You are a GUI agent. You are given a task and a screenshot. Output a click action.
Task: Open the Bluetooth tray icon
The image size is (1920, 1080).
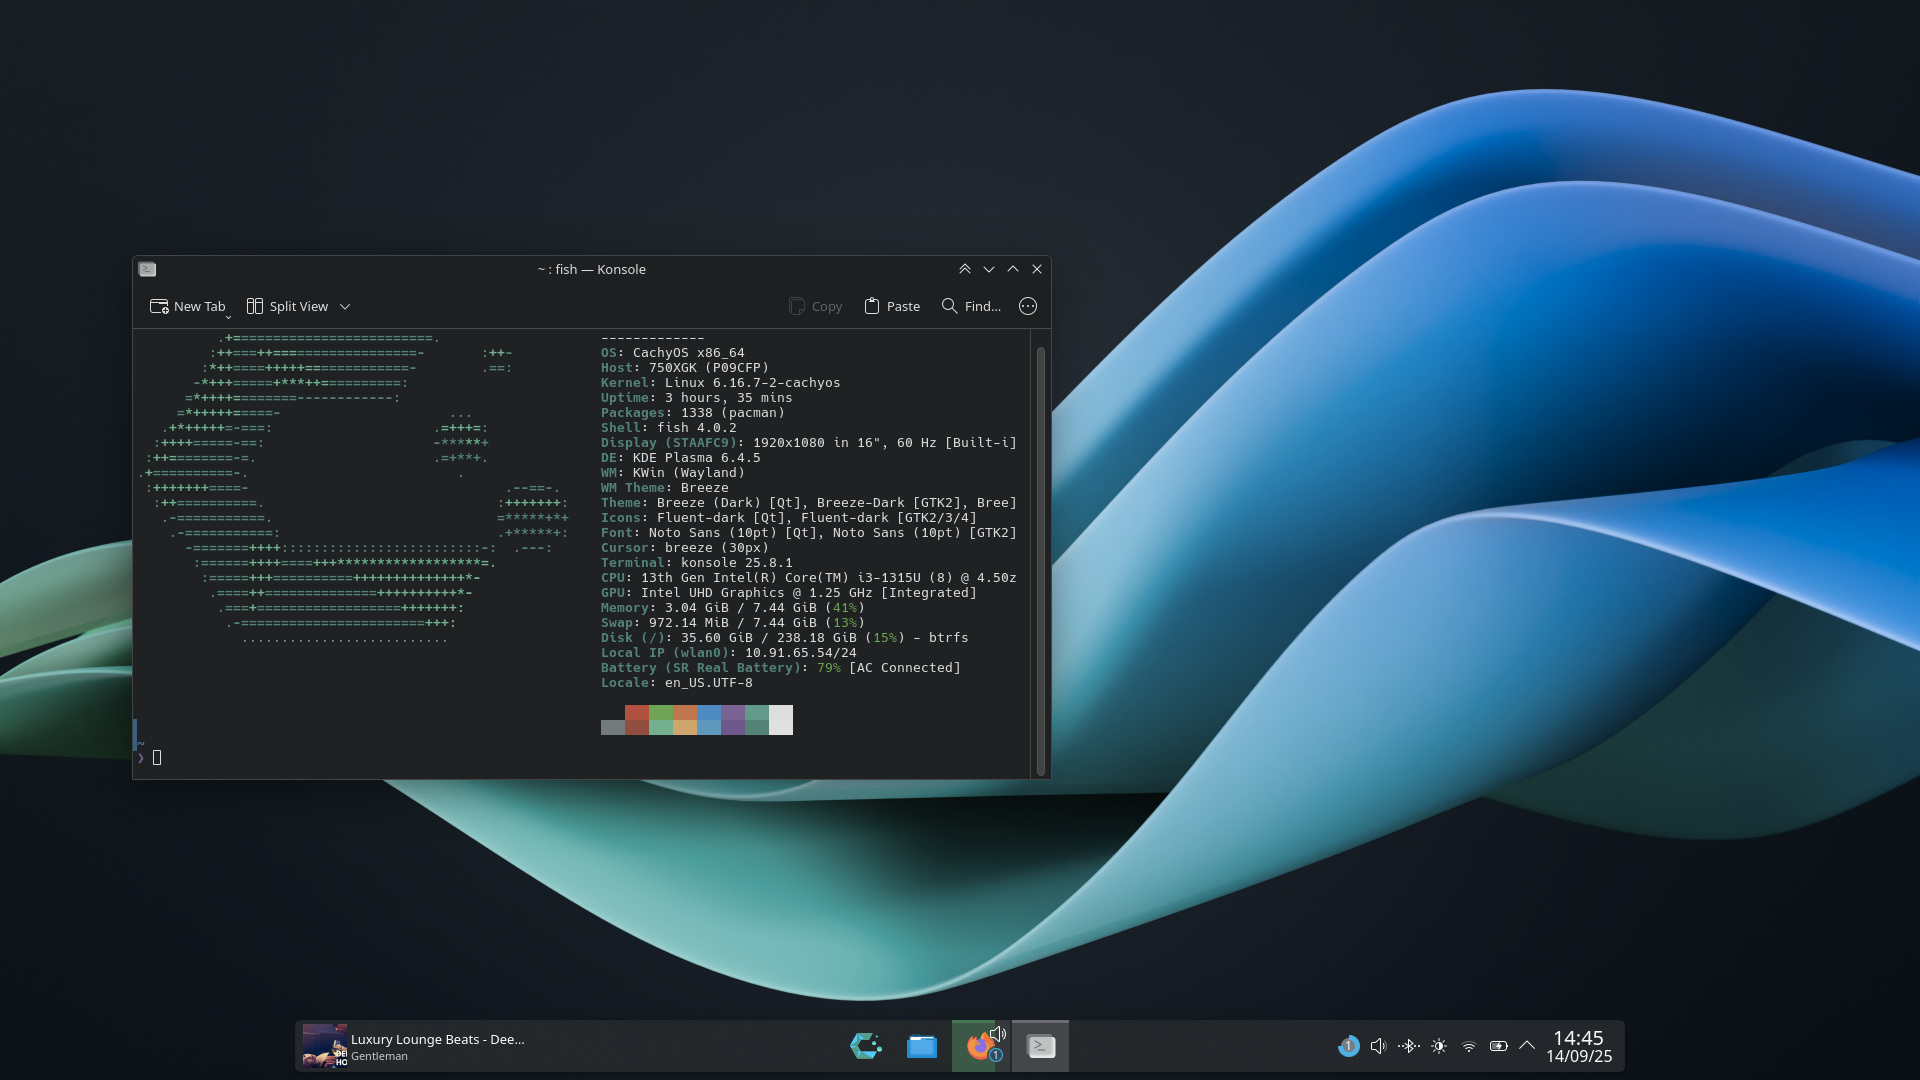coord(1409,1046)
